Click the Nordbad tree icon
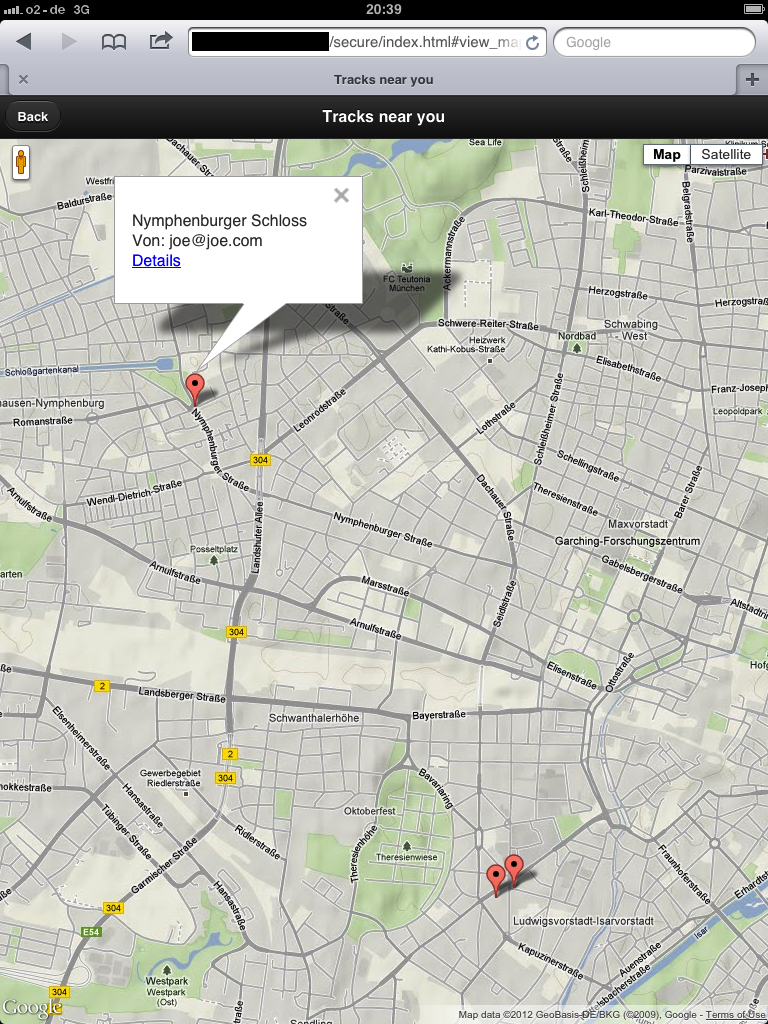Image resolution: width=768 pixels, height=1024 pixels. pos(577,348)
